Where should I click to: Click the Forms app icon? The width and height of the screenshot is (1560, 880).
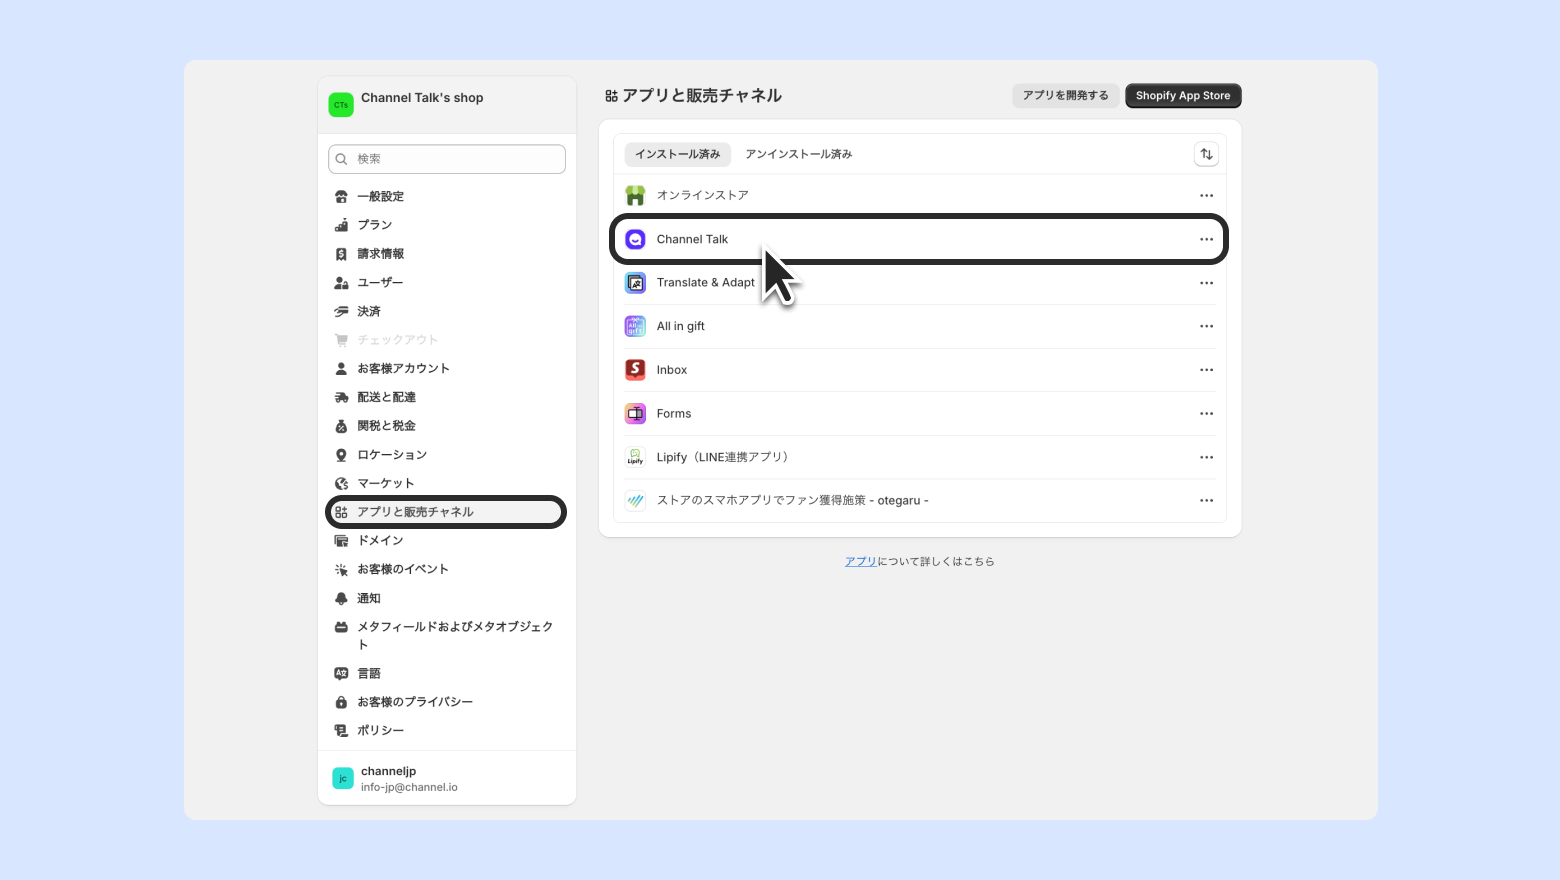[635, 413]
